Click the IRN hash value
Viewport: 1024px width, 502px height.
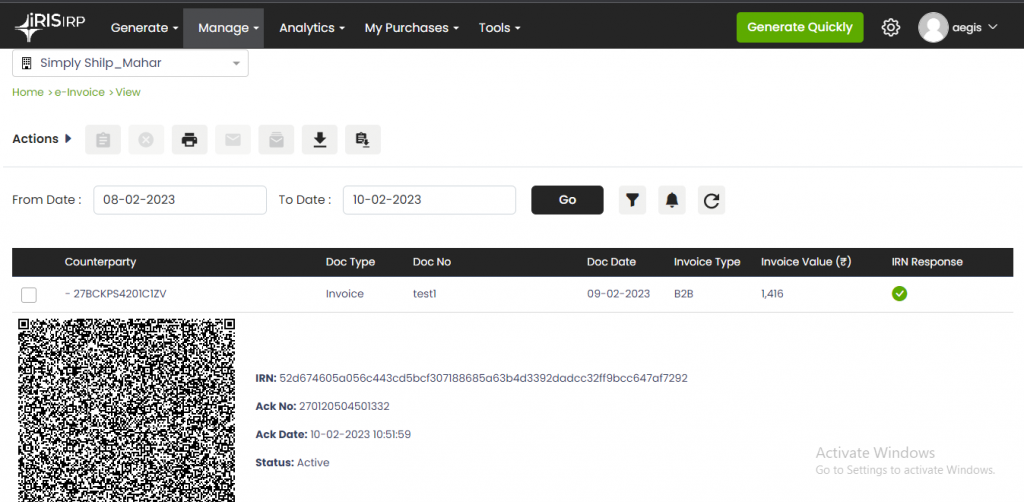tap(483, 378)
